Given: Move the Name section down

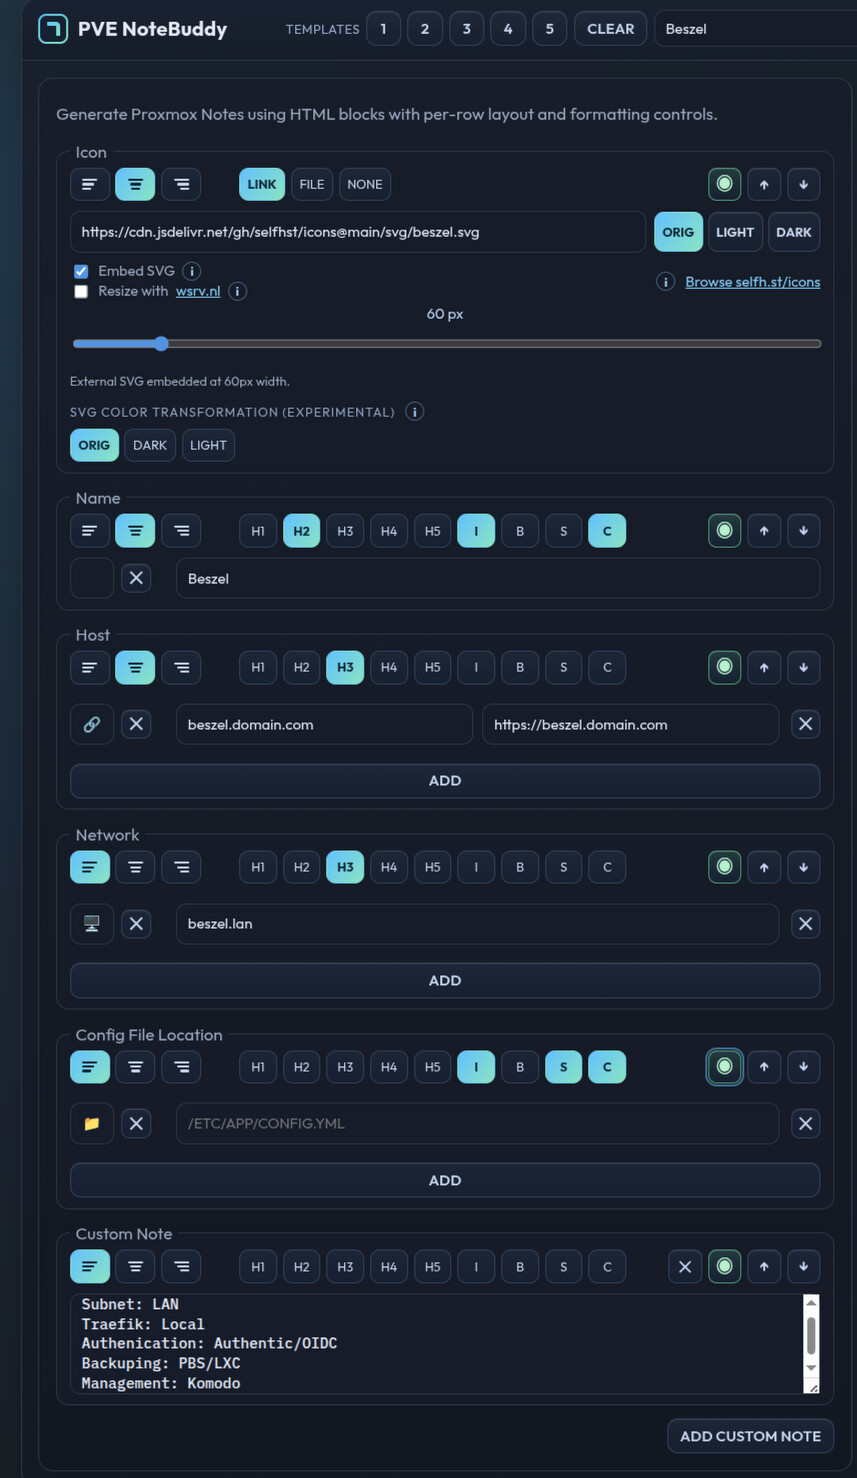Looking at the screenshot, I should point(803,531).
